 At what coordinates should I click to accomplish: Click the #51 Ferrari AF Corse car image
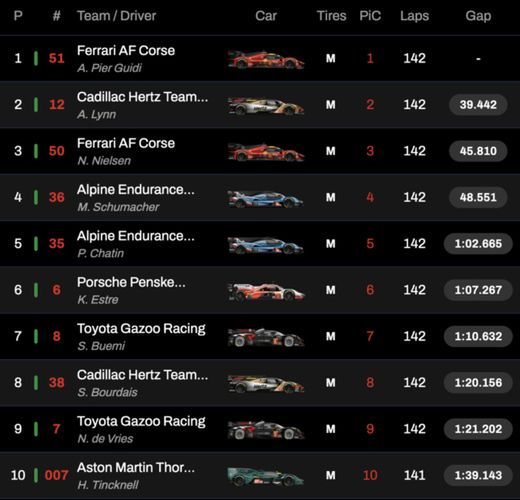pos(266,60)
